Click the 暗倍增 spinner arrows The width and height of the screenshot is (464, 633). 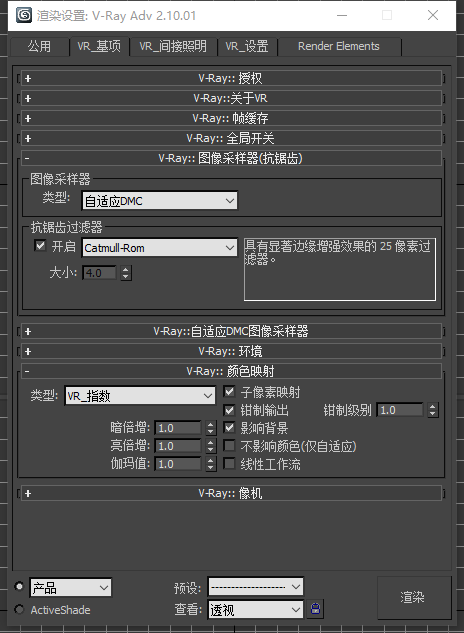(210, 428)
